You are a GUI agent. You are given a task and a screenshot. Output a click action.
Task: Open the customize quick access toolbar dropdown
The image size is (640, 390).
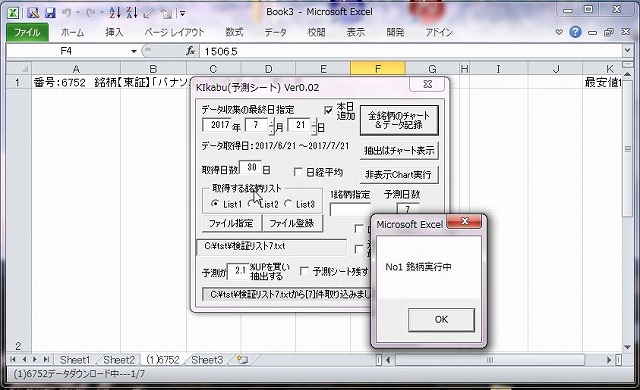click(182, 13)
